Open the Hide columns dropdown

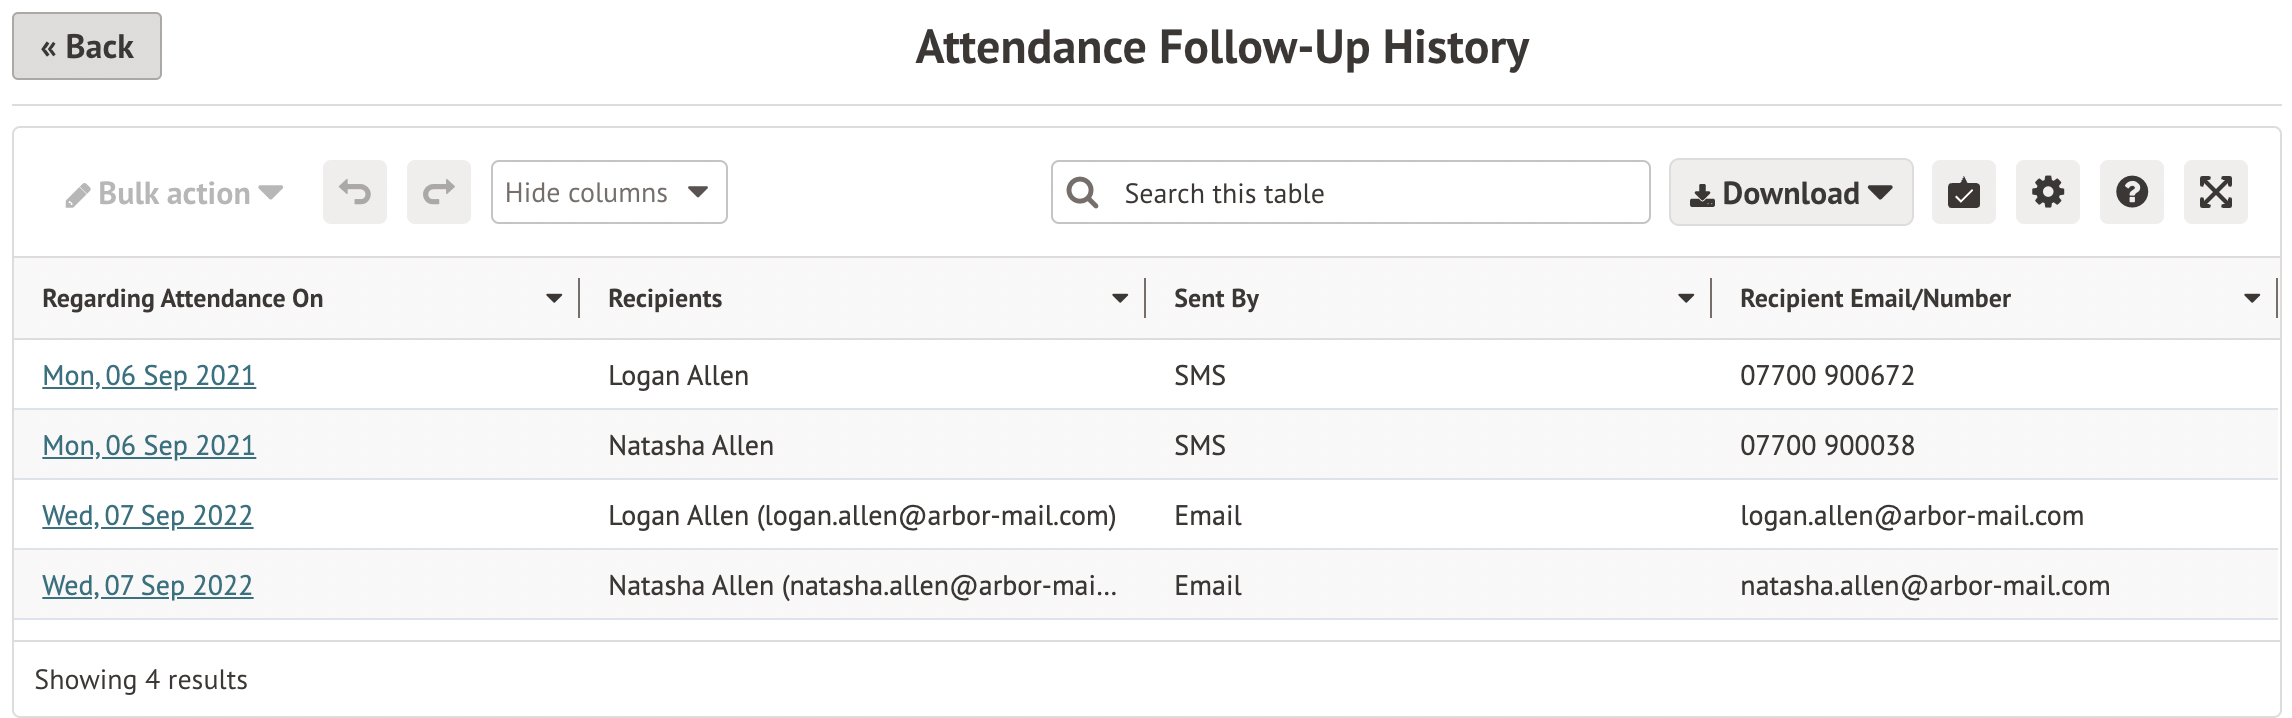608,192
